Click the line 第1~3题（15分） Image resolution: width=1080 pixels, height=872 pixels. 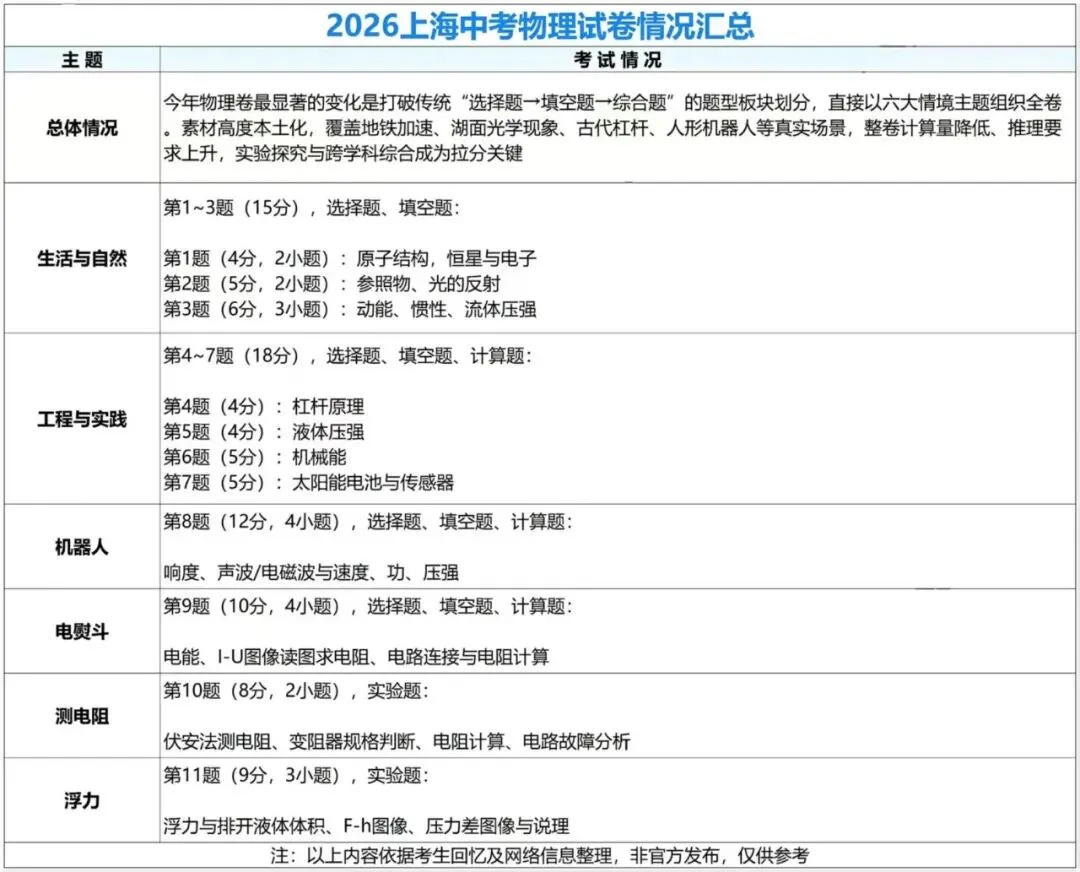click(311, 208)
